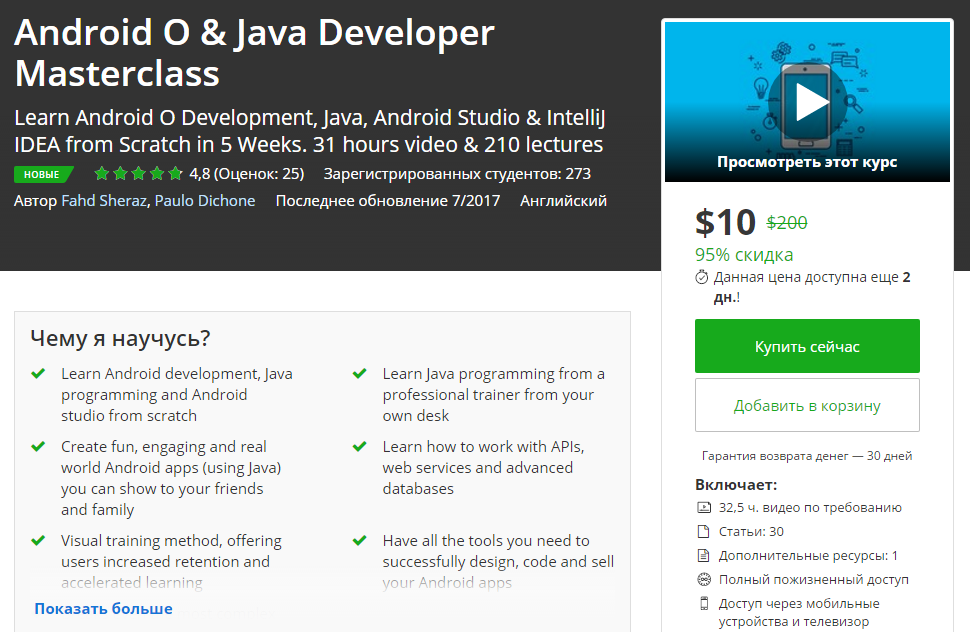Viewport: 970px width, 632px height.
Task: Click the Последнее обновление 7/2017 text
Action: pyautogui.click(x=388, y=201)
